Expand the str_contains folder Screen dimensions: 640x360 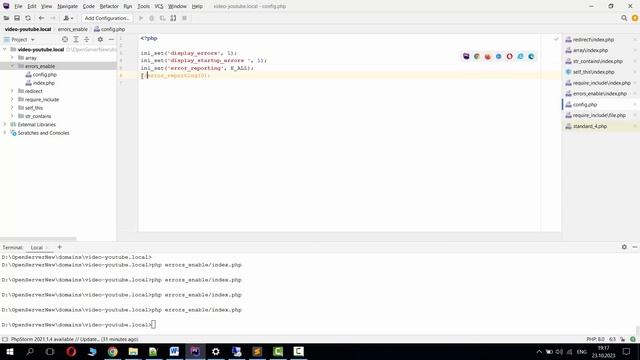pyautogui.click(x=12, y=116)
